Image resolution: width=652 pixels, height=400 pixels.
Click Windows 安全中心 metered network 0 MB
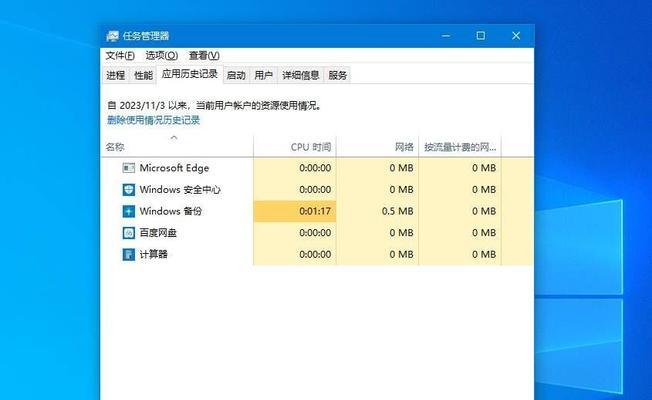460,190
